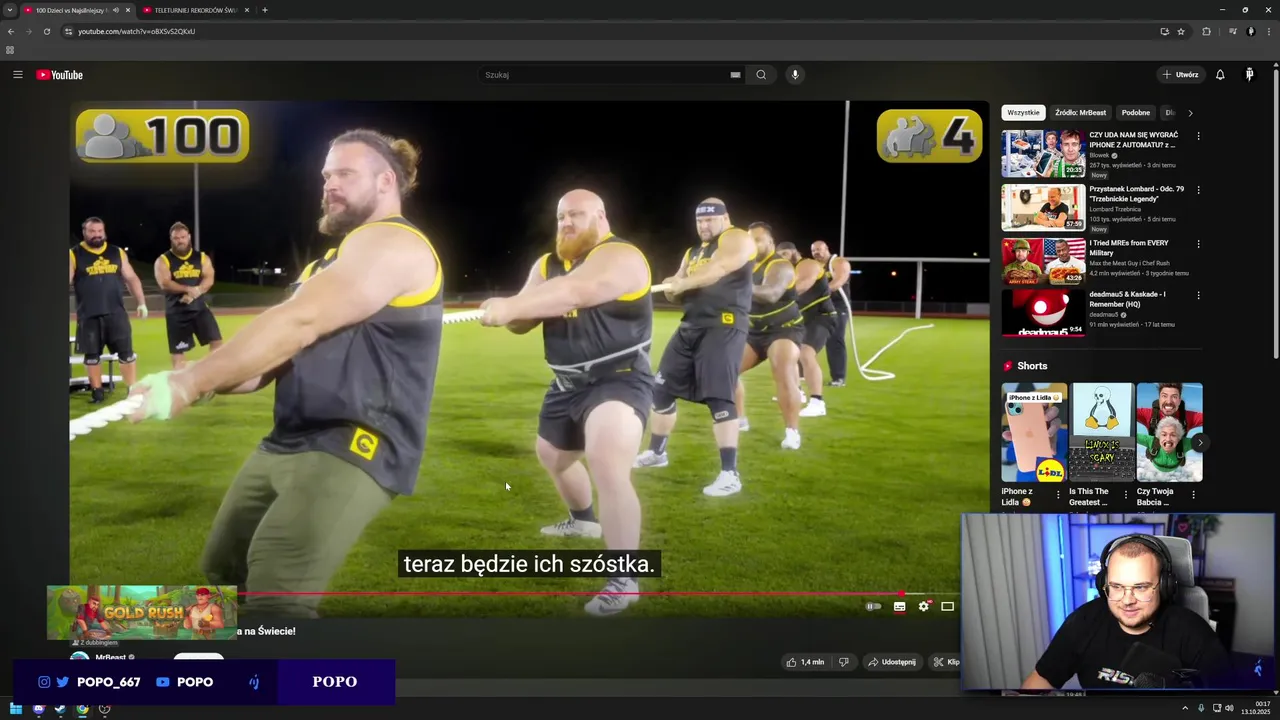Switch to theater mode in player
This screenshot has height=720, width=1280.
[x=947, y=606]
